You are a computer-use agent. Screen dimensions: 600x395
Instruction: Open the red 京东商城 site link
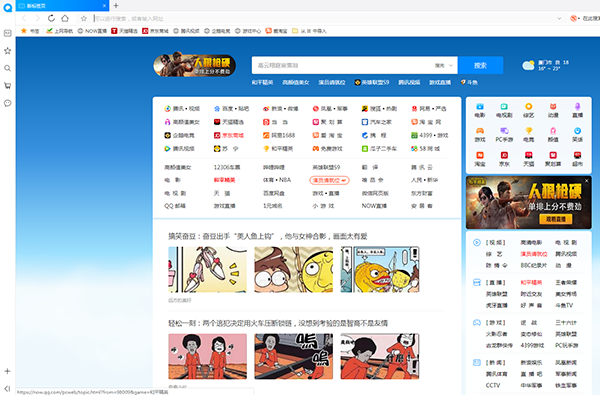click(229, 135)
